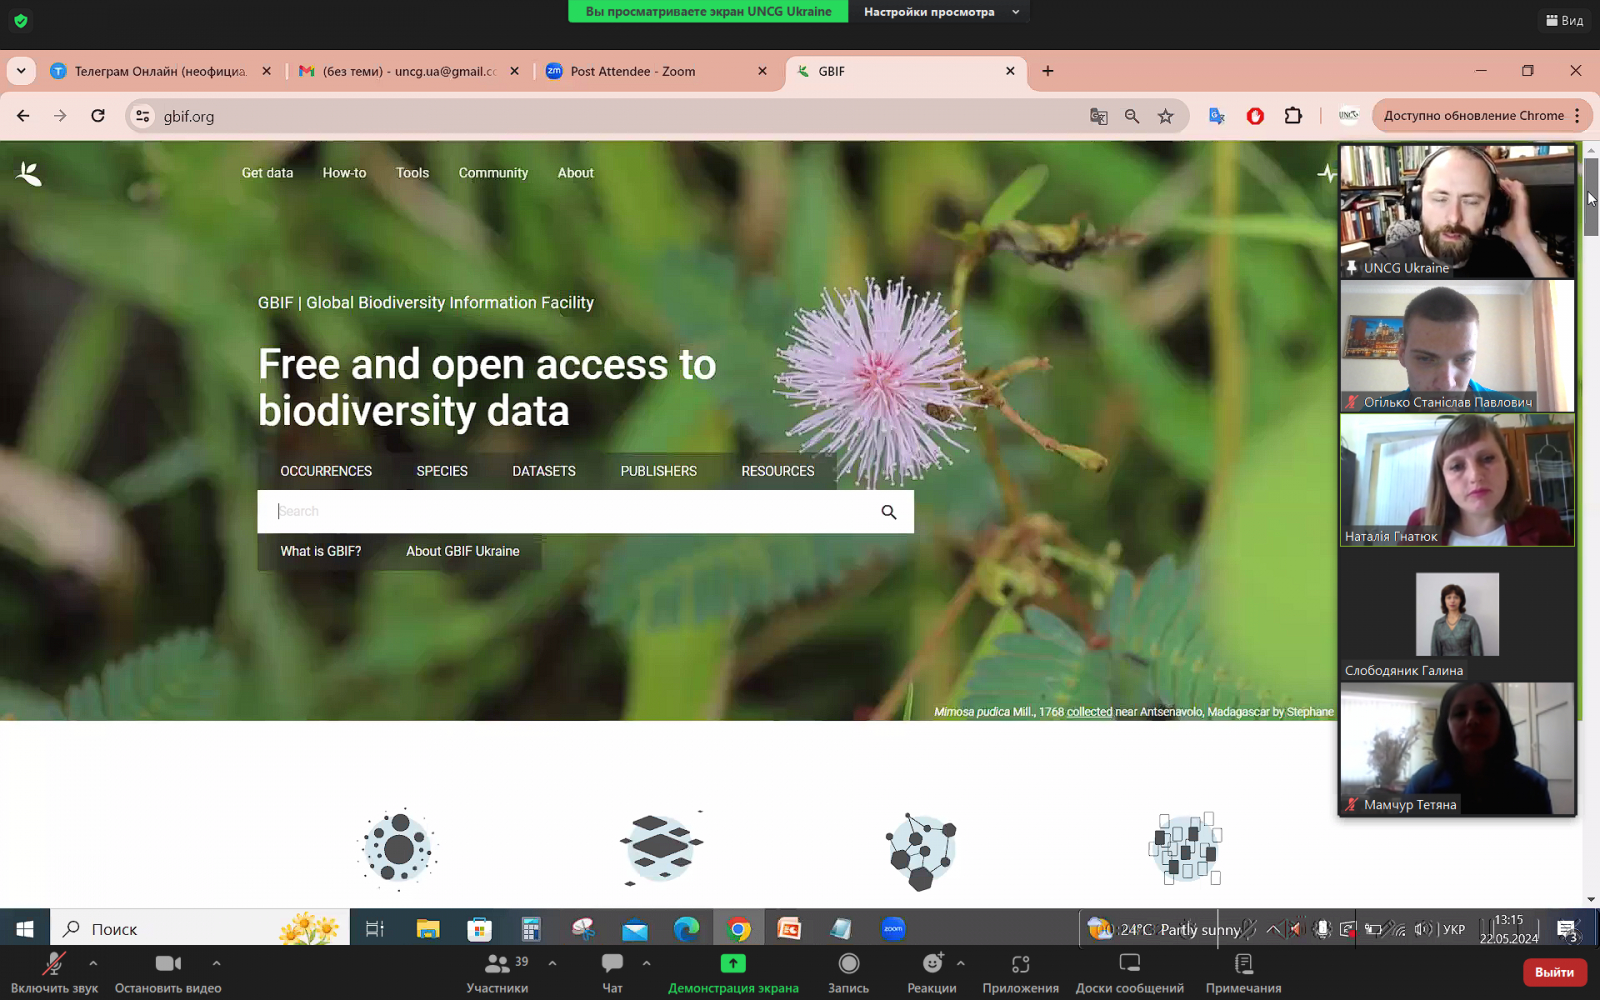Screen dimensions: 1600x1000
Task: Select the PUBLISHERS search tab
Action: point(659,471)
